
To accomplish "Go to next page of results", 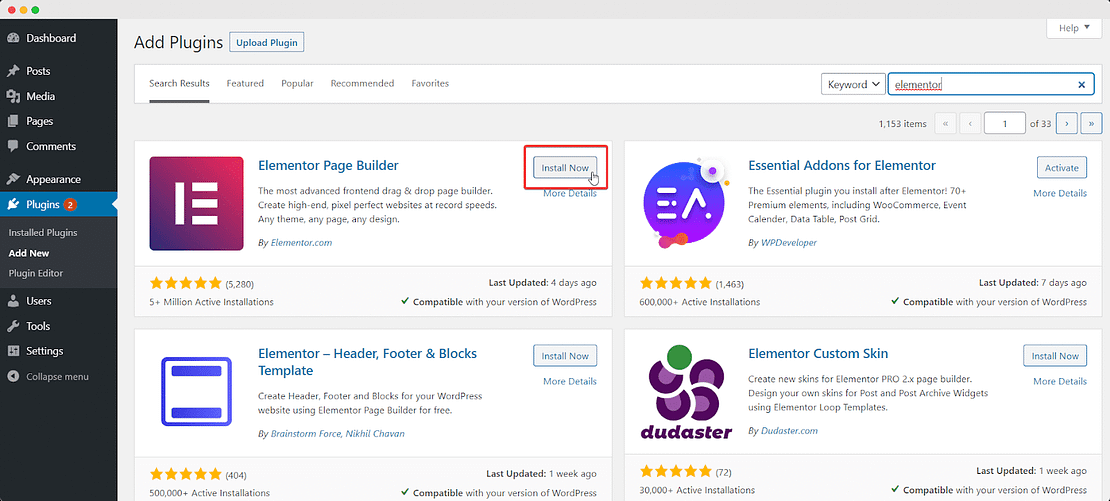I will 1067,123.
